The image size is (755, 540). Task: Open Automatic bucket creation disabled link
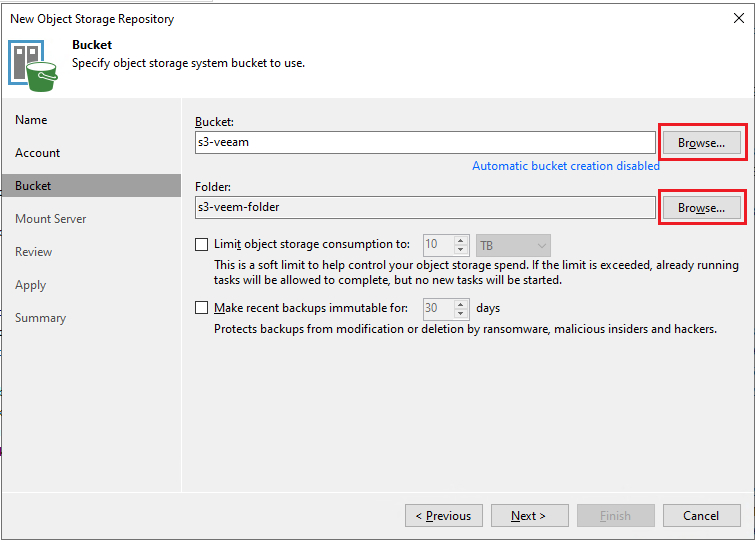(566, 166)
